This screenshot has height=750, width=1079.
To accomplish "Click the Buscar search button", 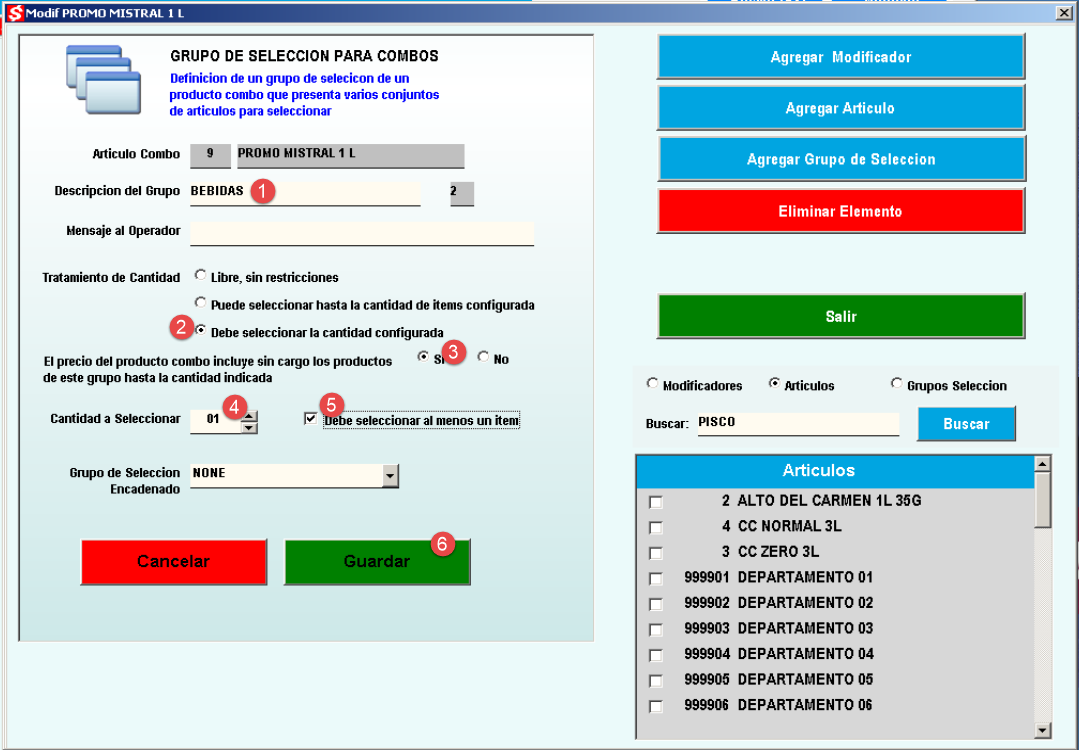I will [x=966, y=424].
